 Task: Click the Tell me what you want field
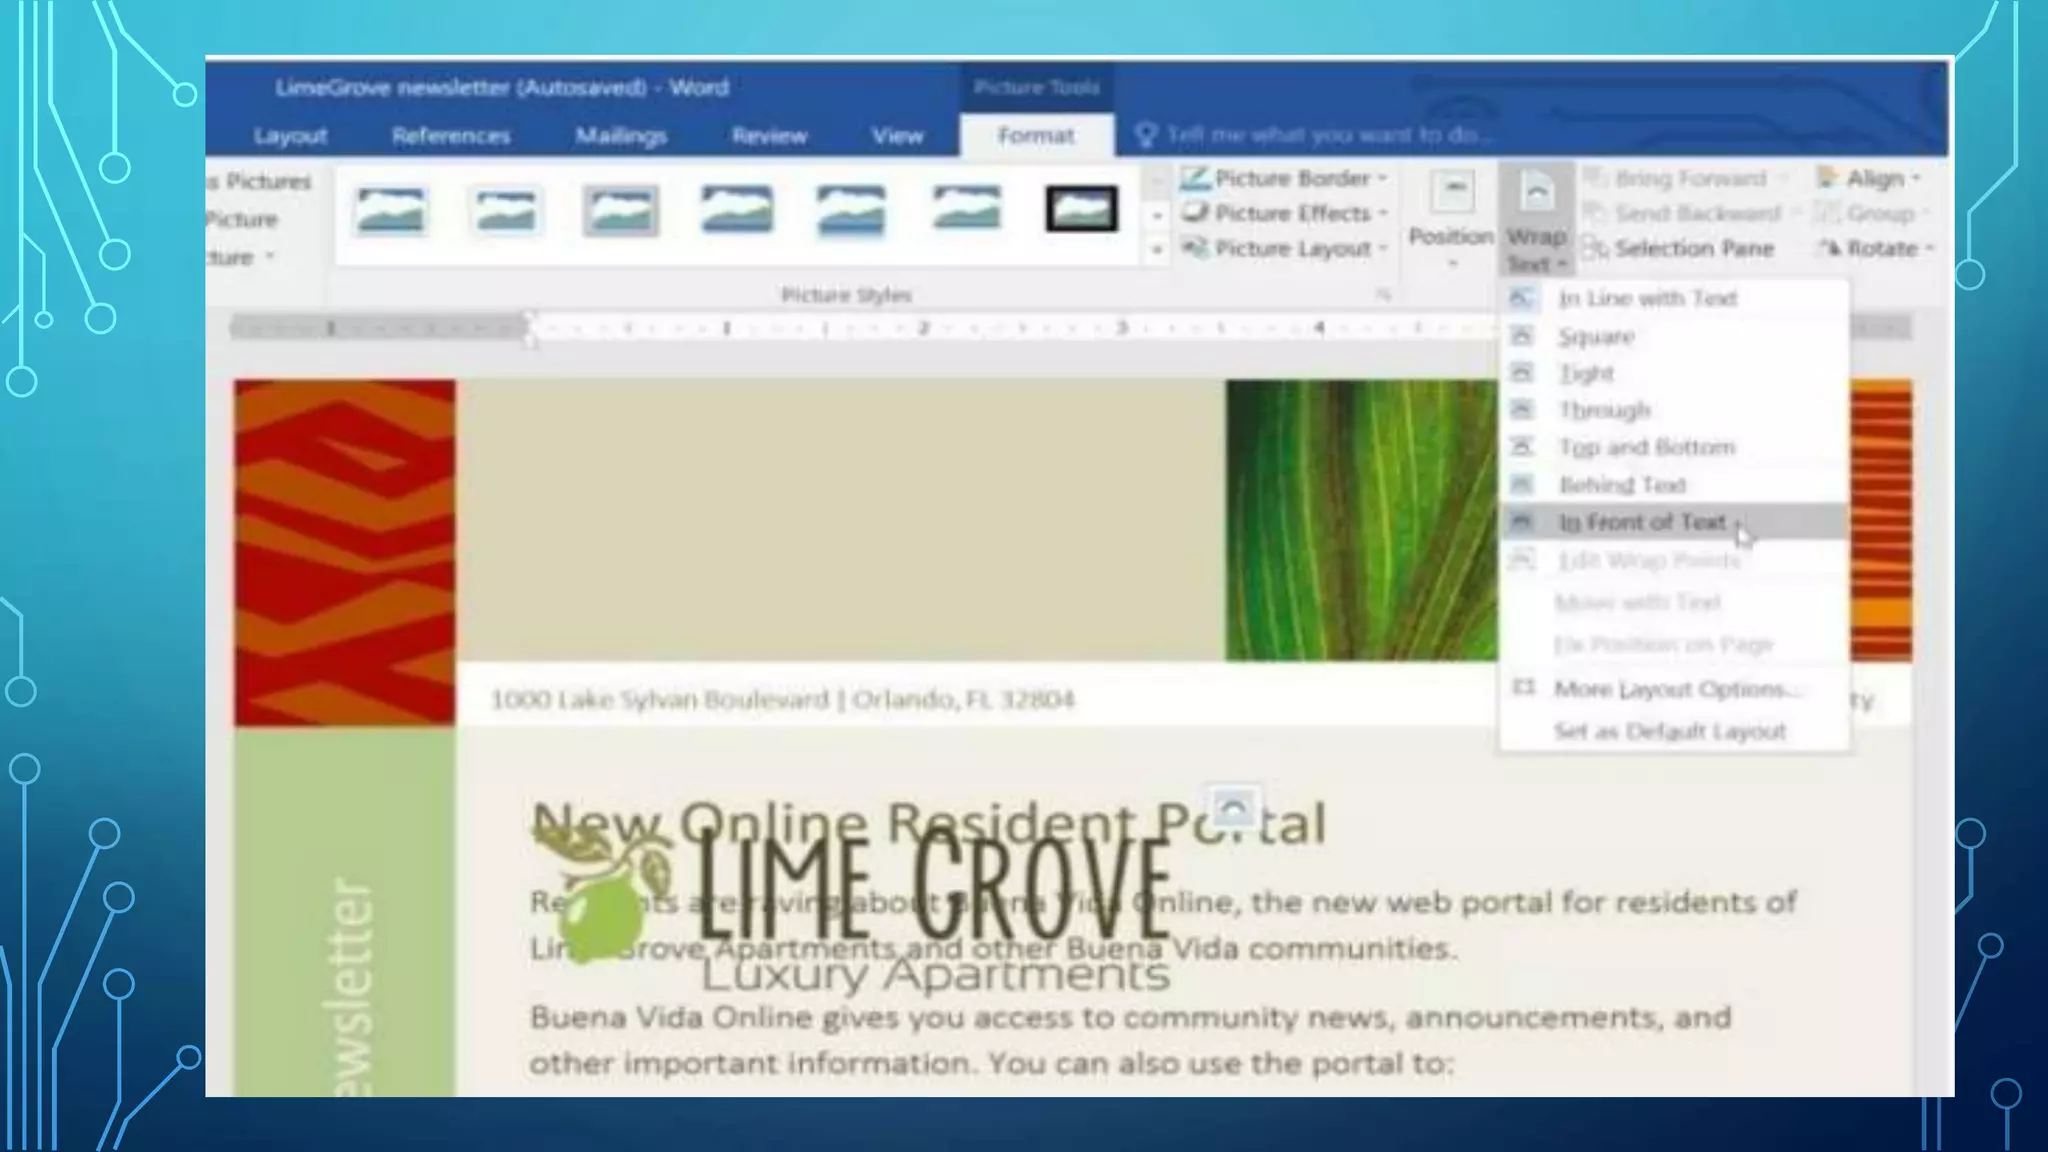point(1328,135)
